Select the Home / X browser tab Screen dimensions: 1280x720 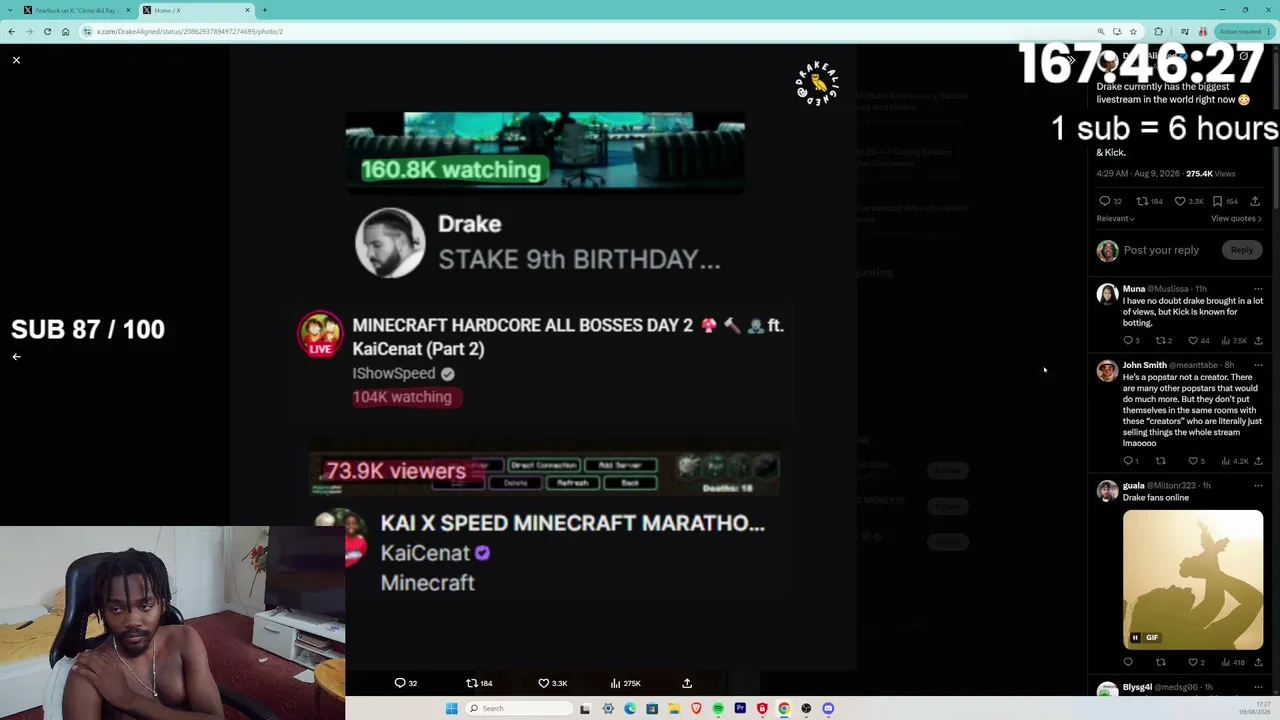pyautogui.click(x=195, y=10)
